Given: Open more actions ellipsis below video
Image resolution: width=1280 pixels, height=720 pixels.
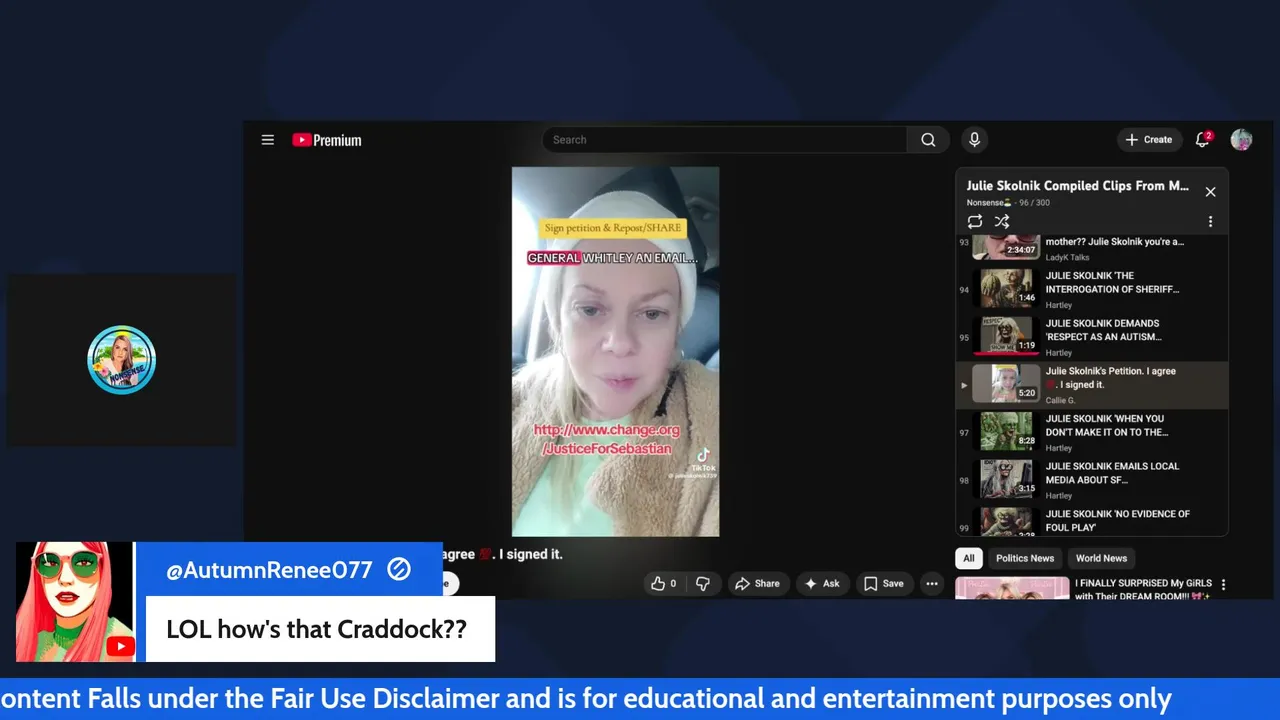Looking at the screenshot, I should [x=932, y=584].
